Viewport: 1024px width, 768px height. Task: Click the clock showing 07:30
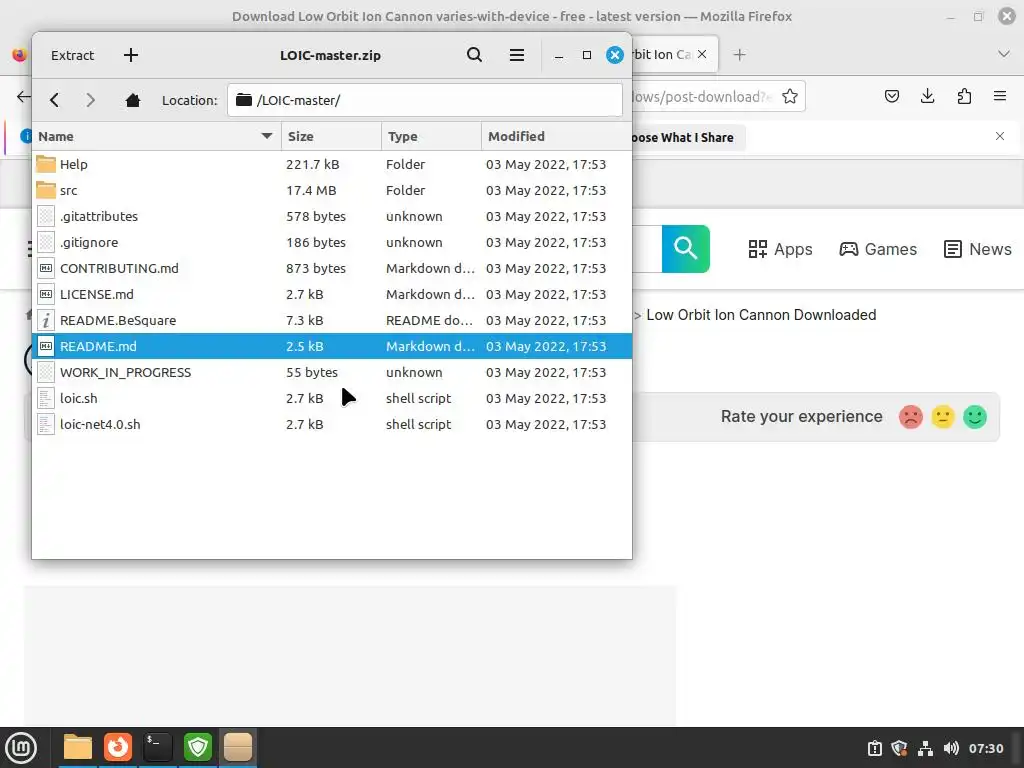point(986,748)
